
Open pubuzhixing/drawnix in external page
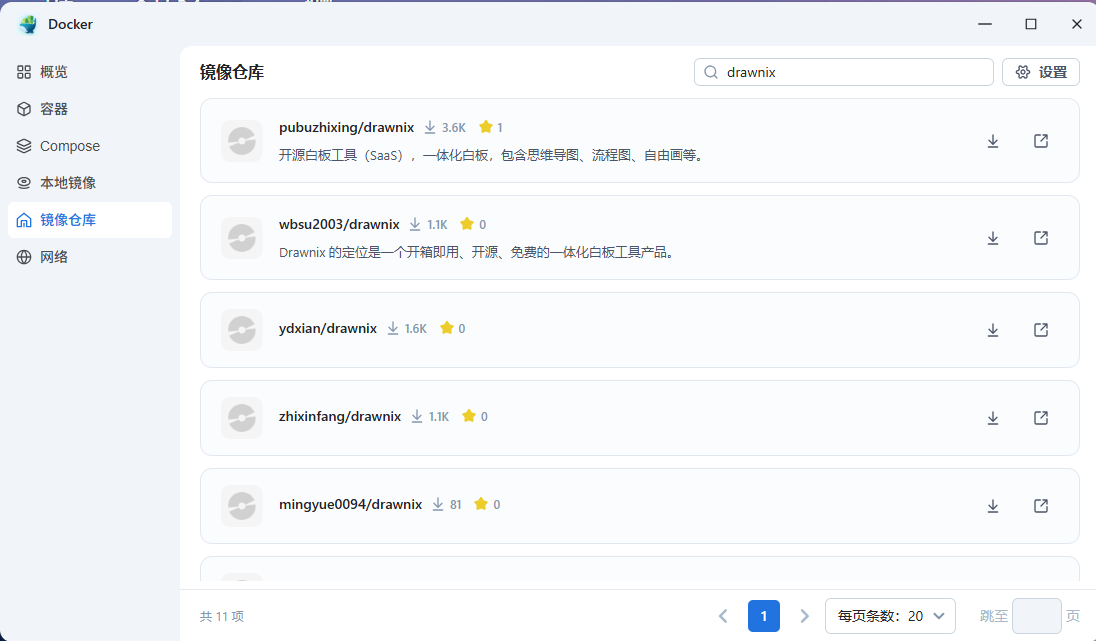pos(1041,141)
